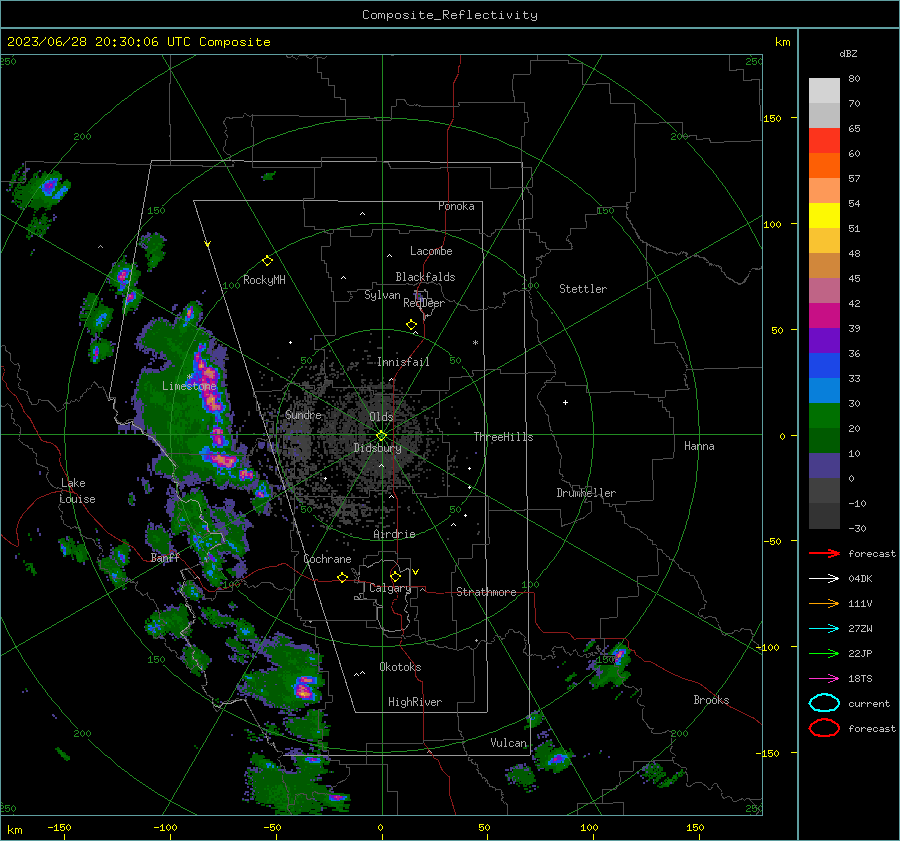
Task: Click the Cochrane town label
Action: (x=327, y=559)
